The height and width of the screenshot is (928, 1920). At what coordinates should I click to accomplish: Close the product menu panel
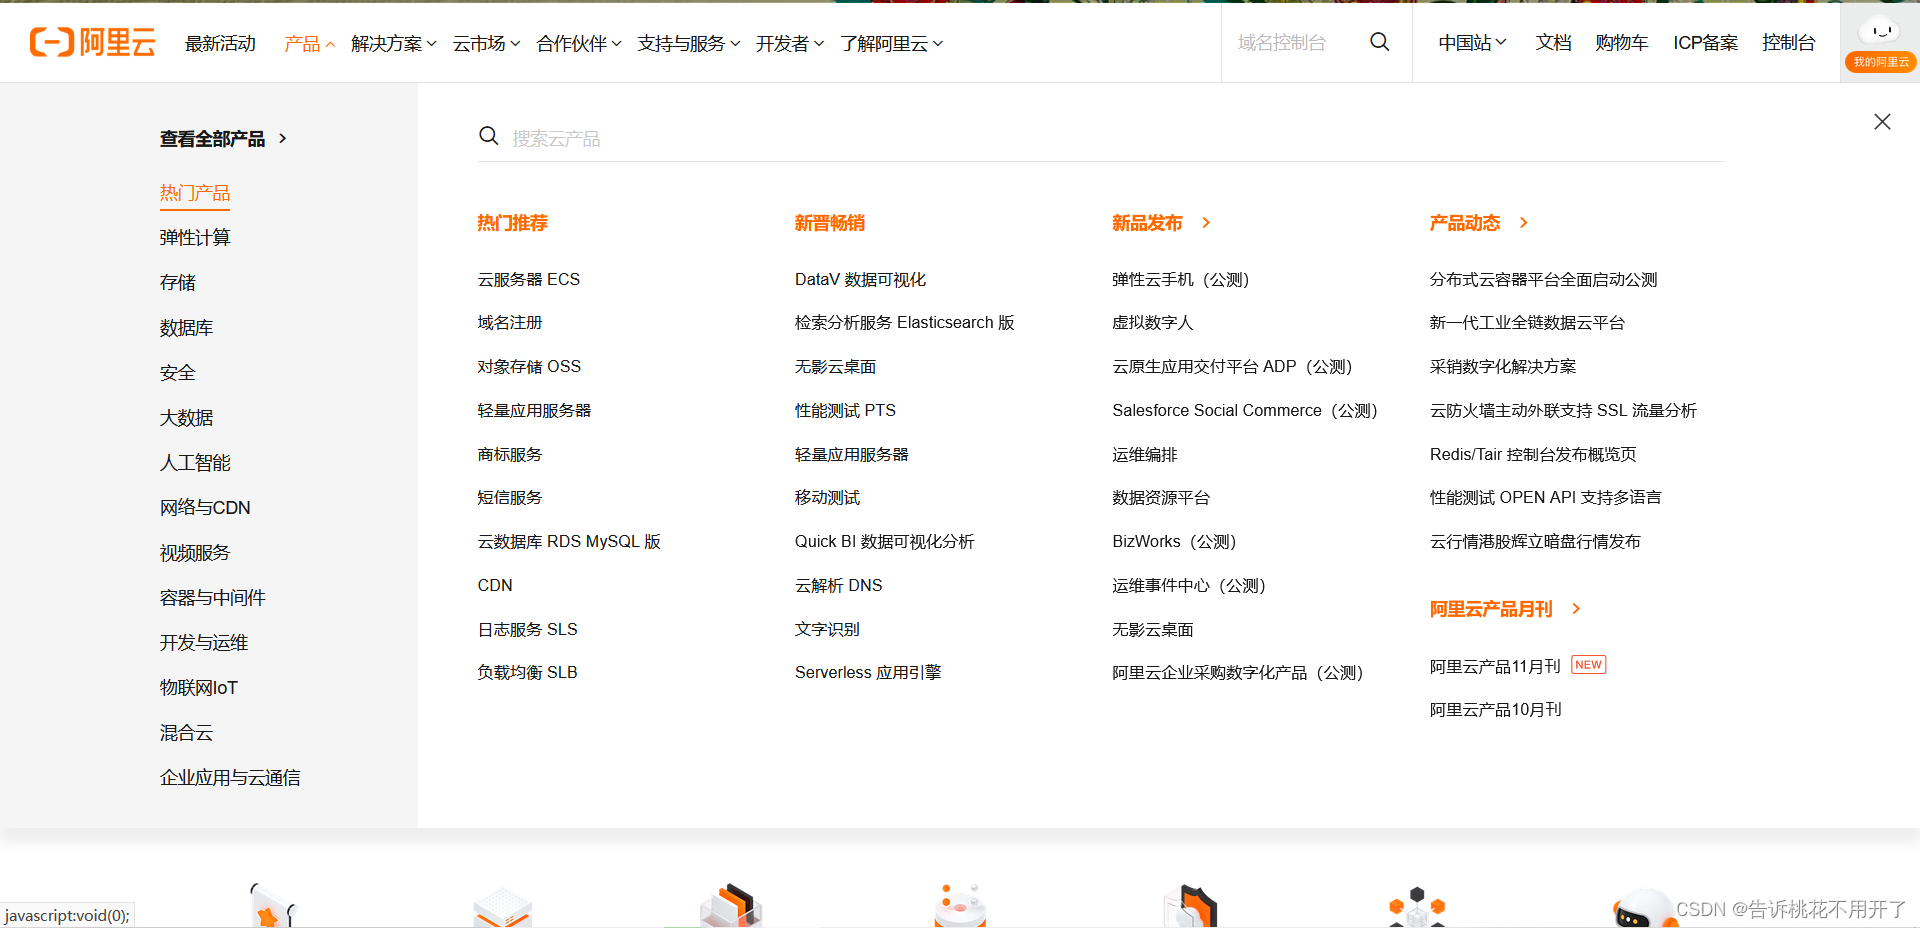1882,121
